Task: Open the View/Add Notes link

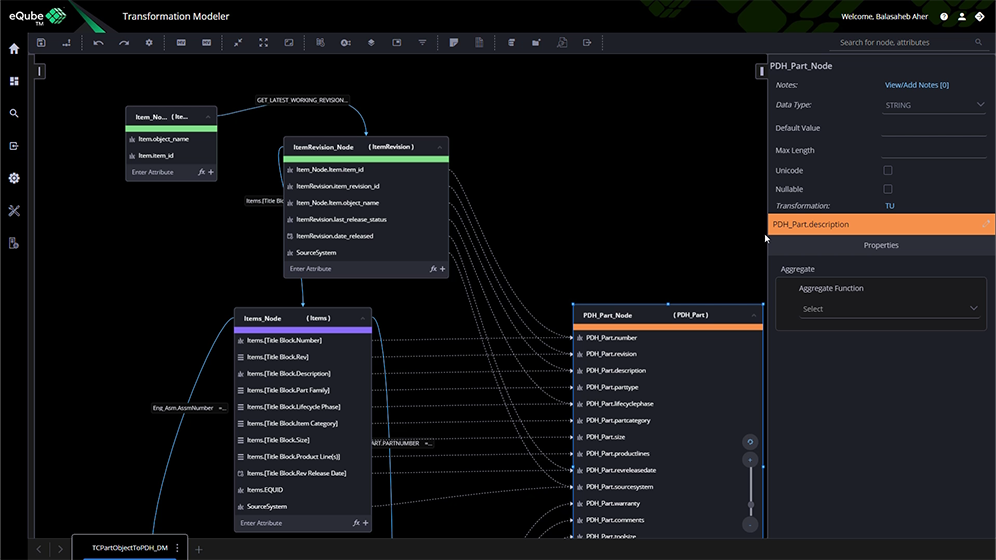Action: coord(916,85)
